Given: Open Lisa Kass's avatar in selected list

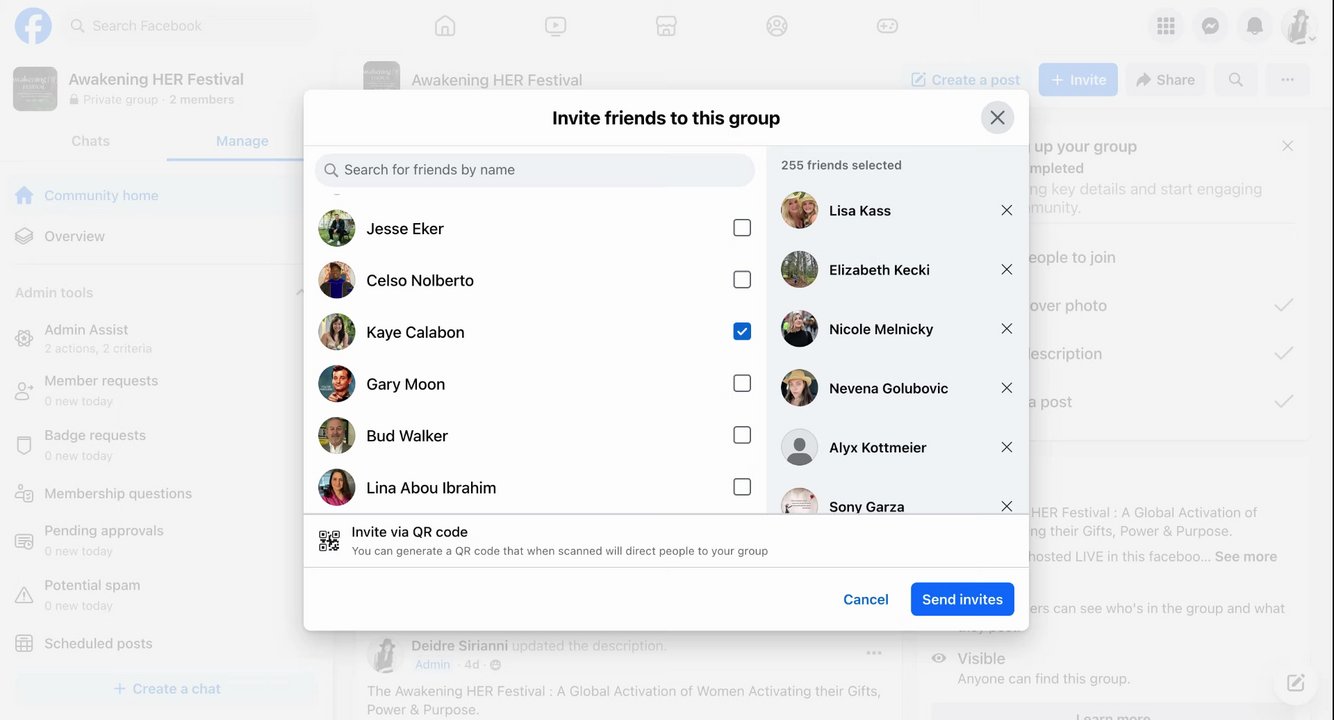Looking at the screenshot, I should click(799, 210).
